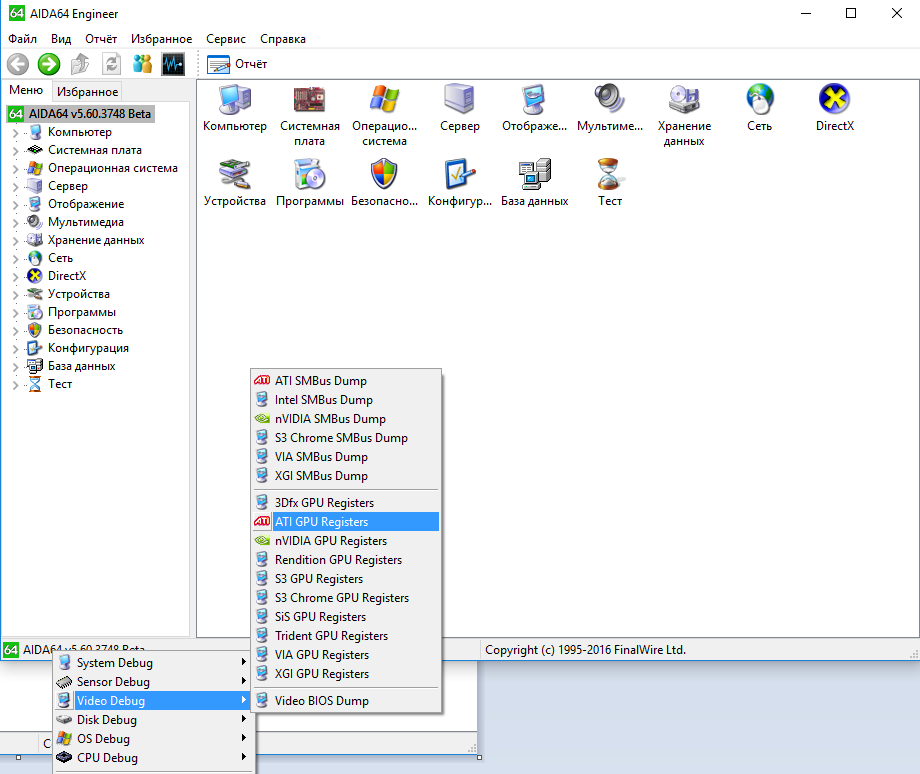The image size is (920, 774).
Task: Open OS Debug submenu
Action: tap(153, 739)
